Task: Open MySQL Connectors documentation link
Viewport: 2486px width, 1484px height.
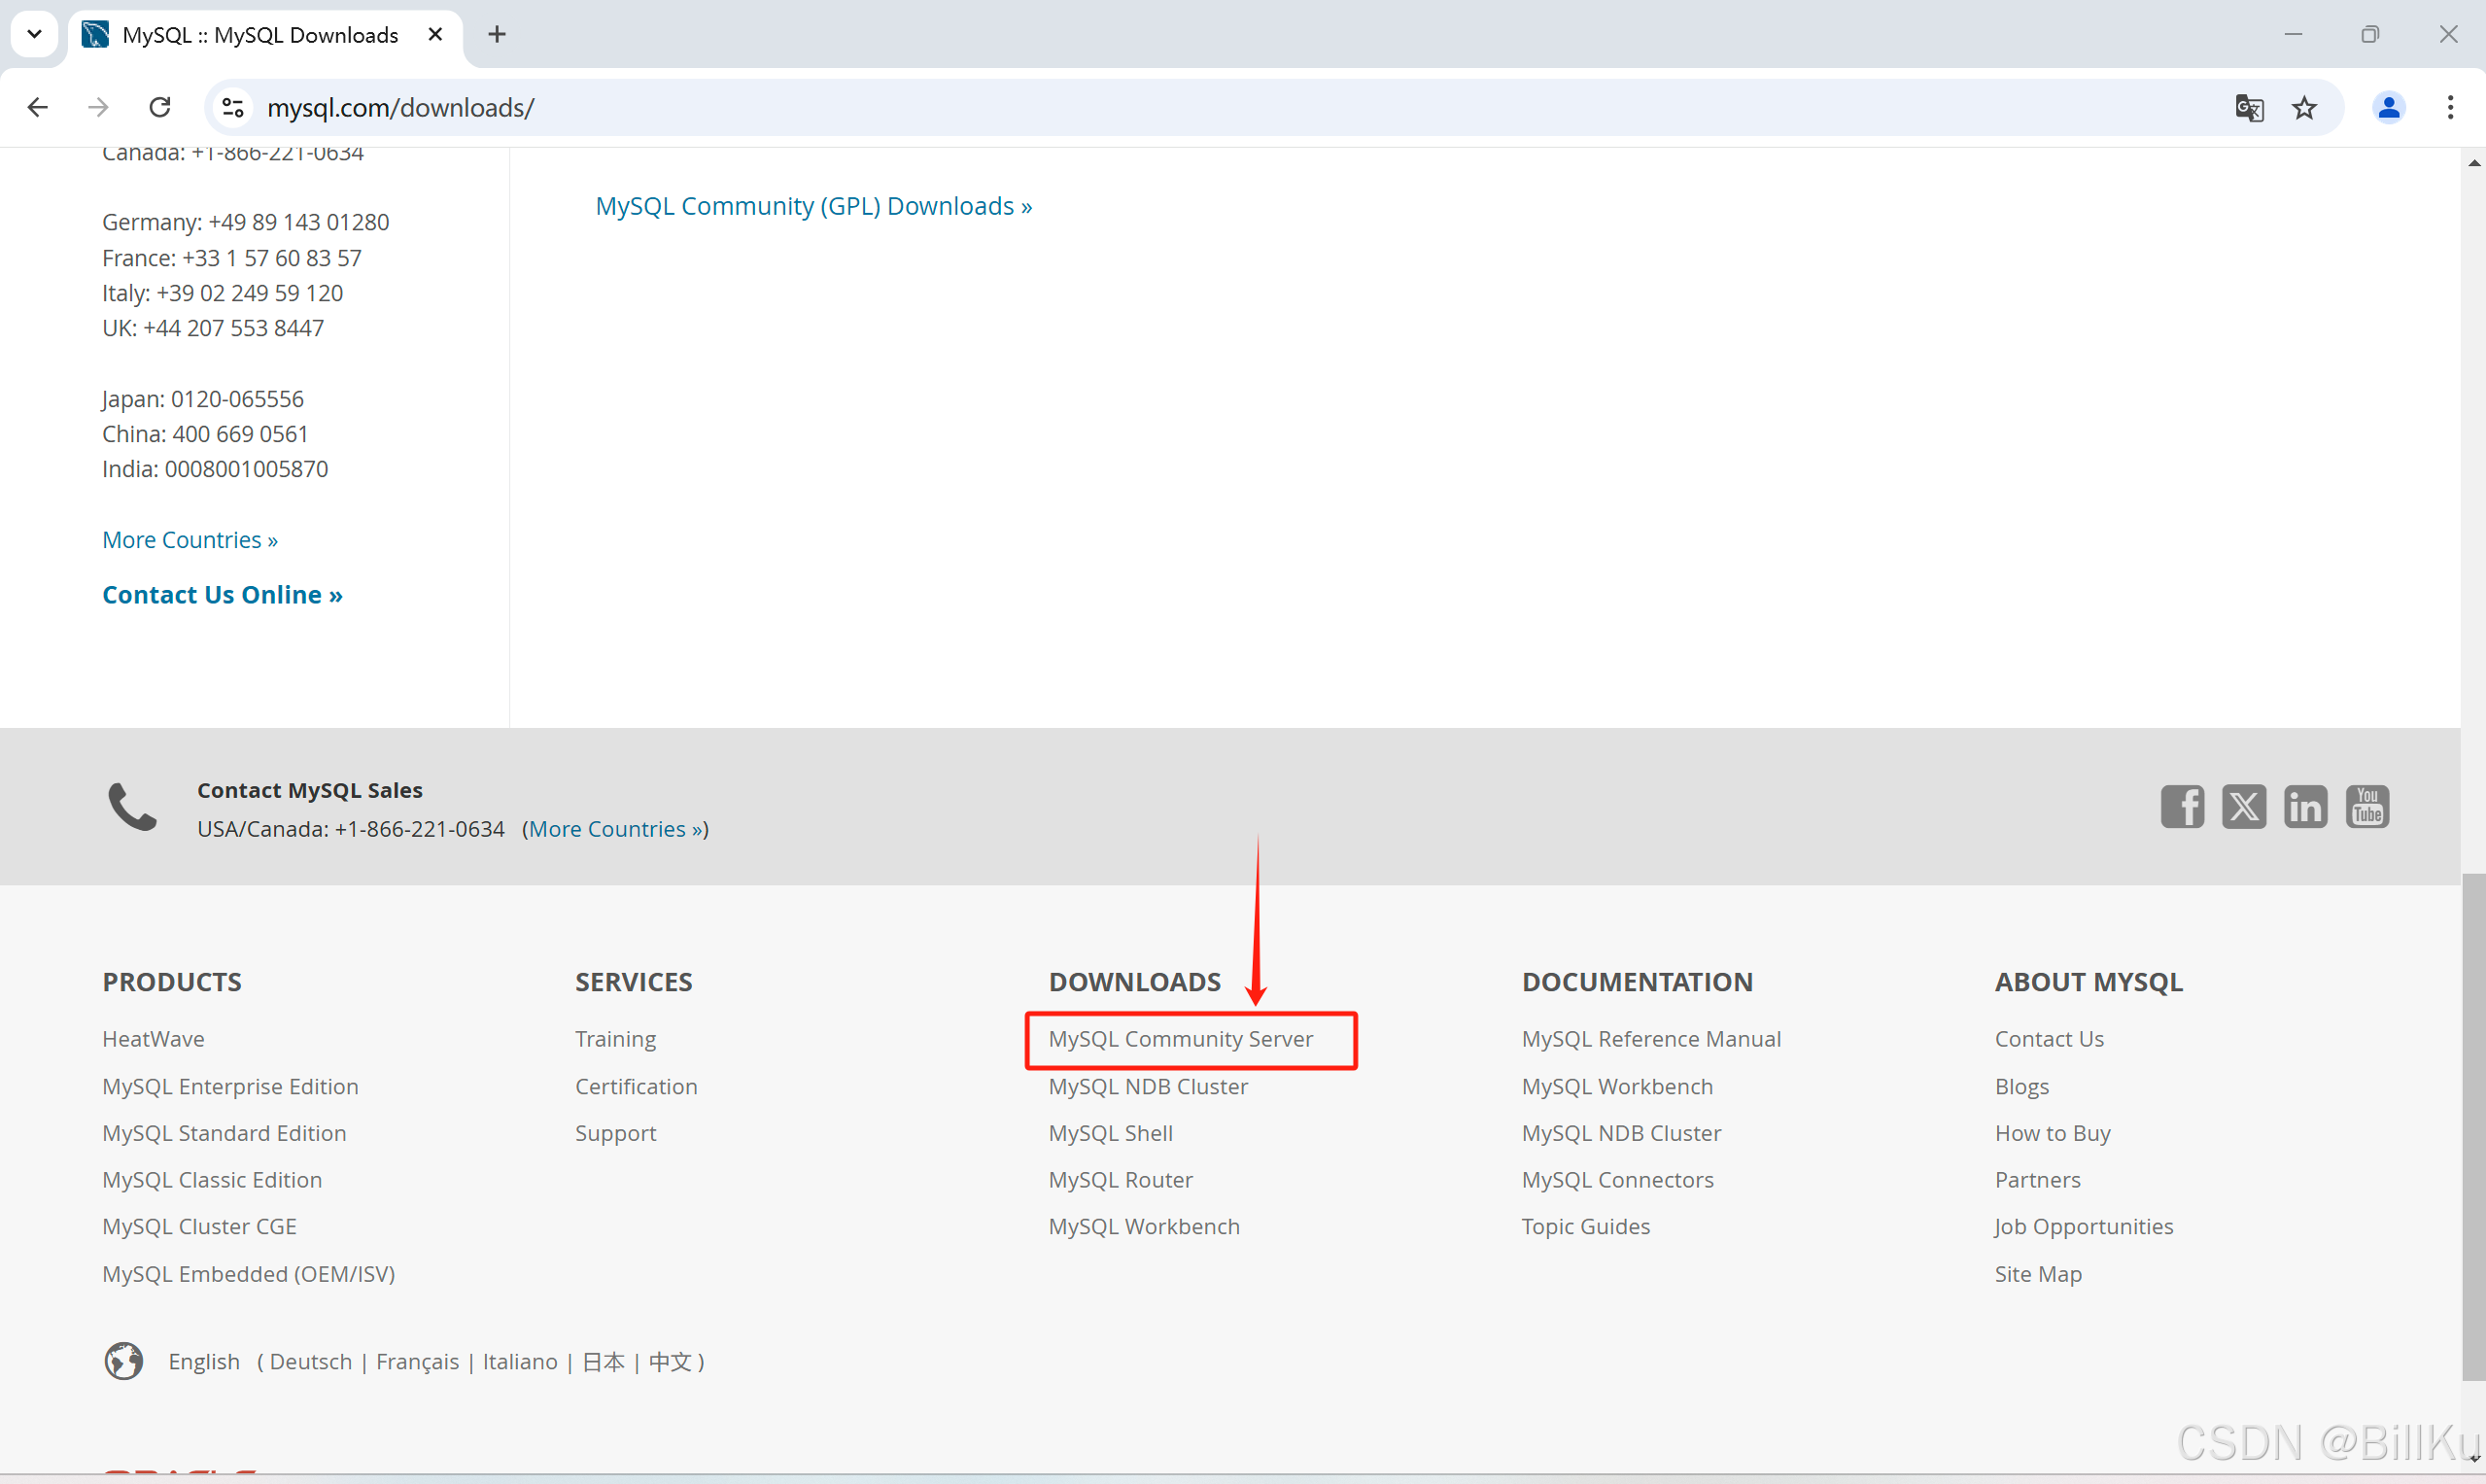Action: coord(1617,1180)
